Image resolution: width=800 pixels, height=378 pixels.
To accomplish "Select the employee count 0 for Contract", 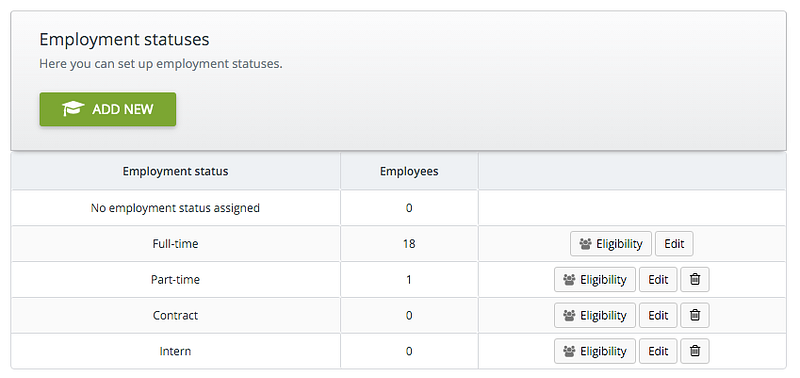I will (x=409, y=315).
